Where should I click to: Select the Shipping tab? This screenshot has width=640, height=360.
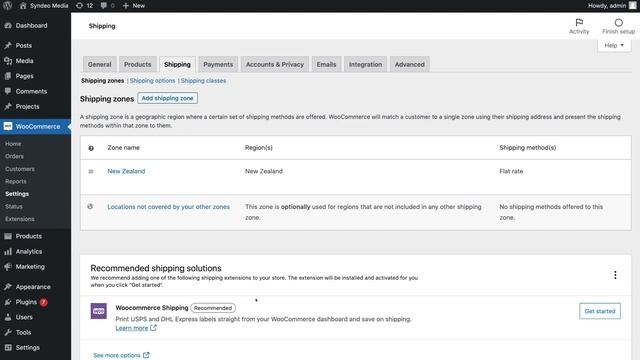pos(177,64)
